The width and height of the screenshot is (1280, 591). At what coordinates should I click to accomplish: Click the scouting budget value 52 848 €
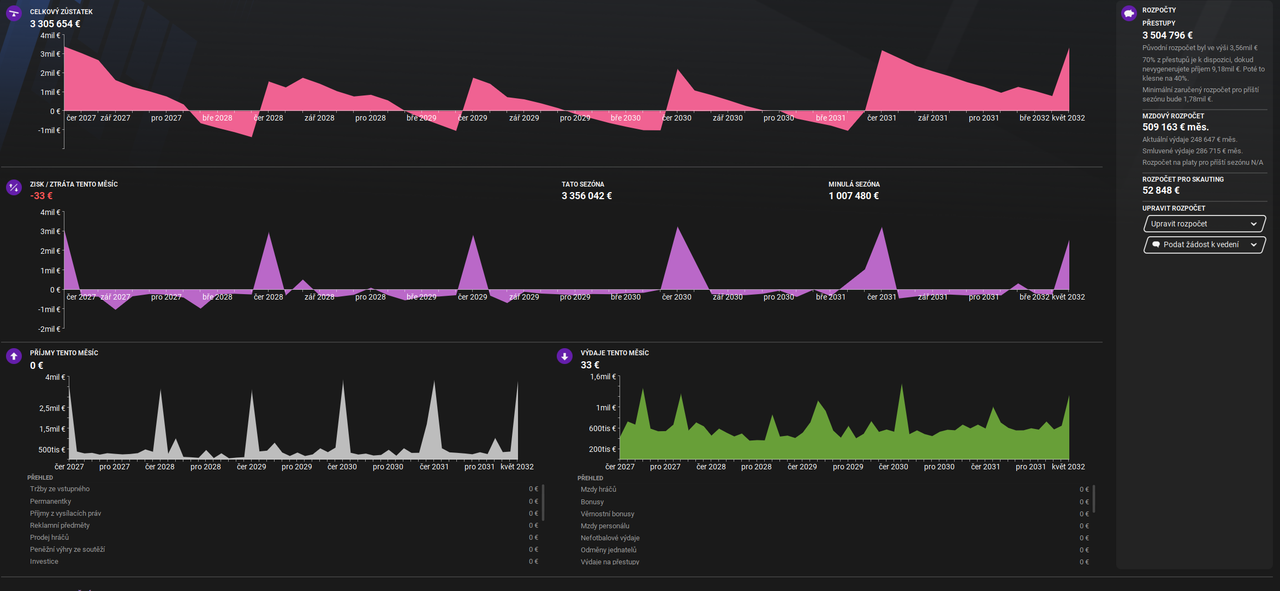(x=1162, y=190)
